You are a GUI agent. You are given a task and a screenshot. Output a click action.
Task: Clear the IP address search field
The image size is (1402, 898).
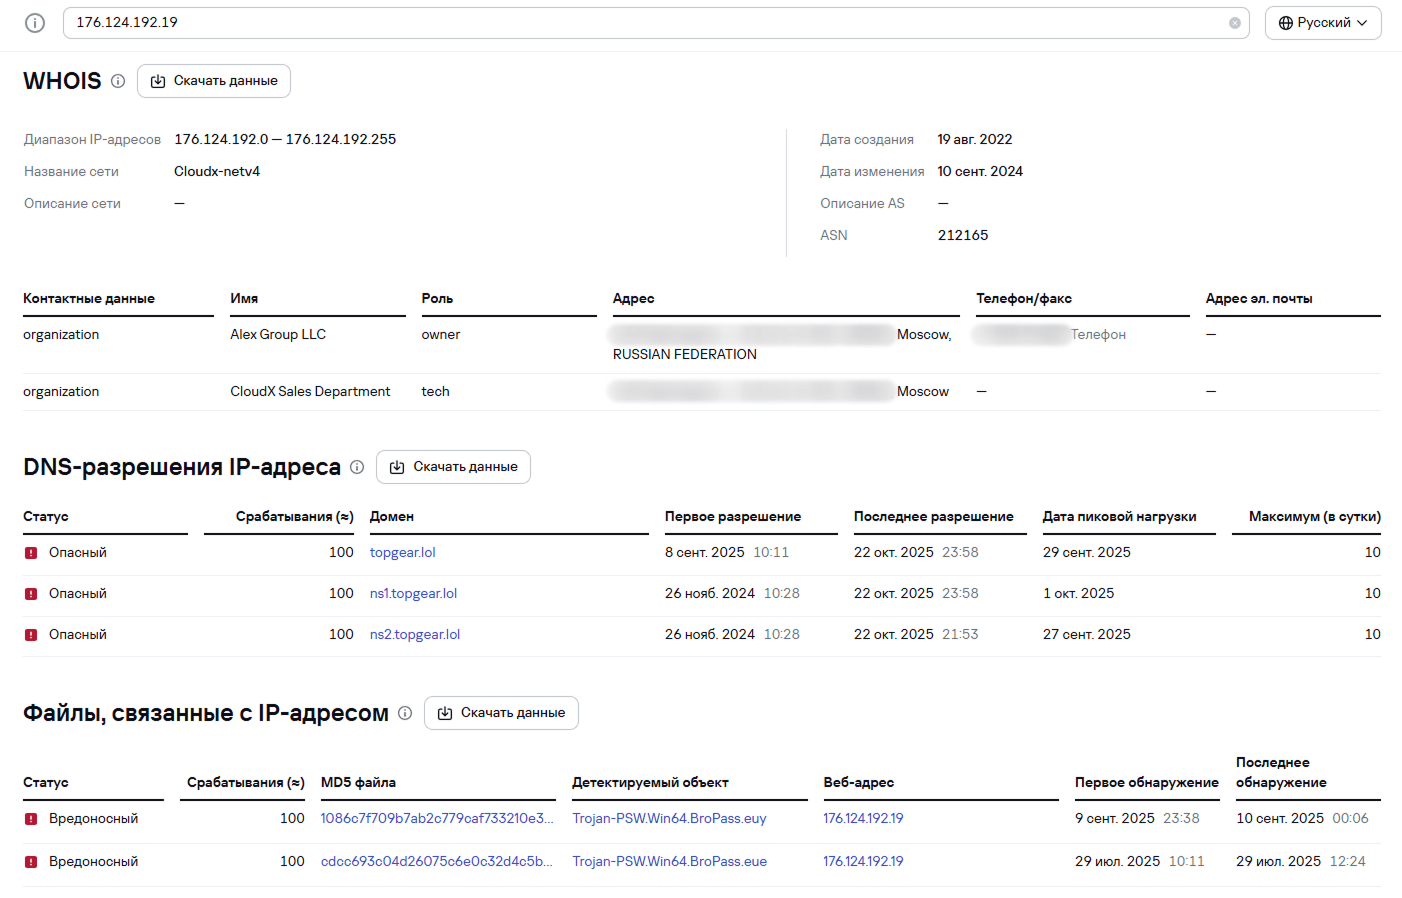(x=1234, y=23)
